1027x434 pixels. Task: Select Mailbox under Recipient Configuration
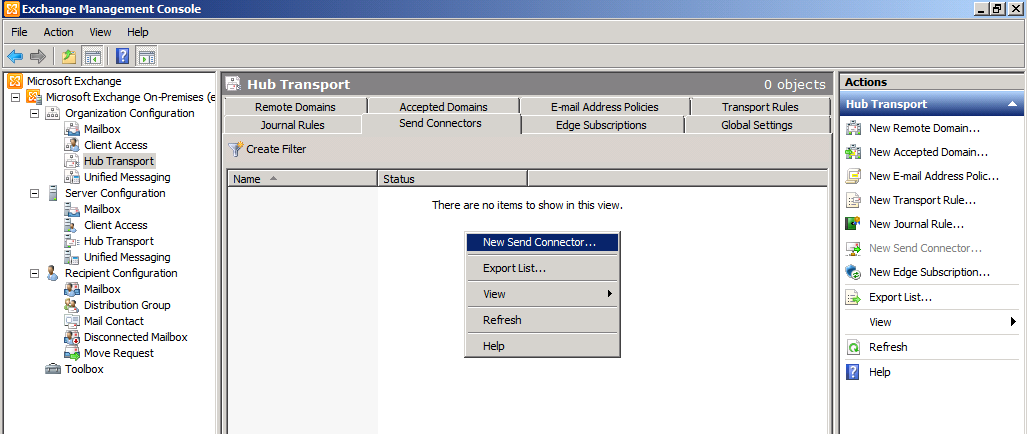102,289
